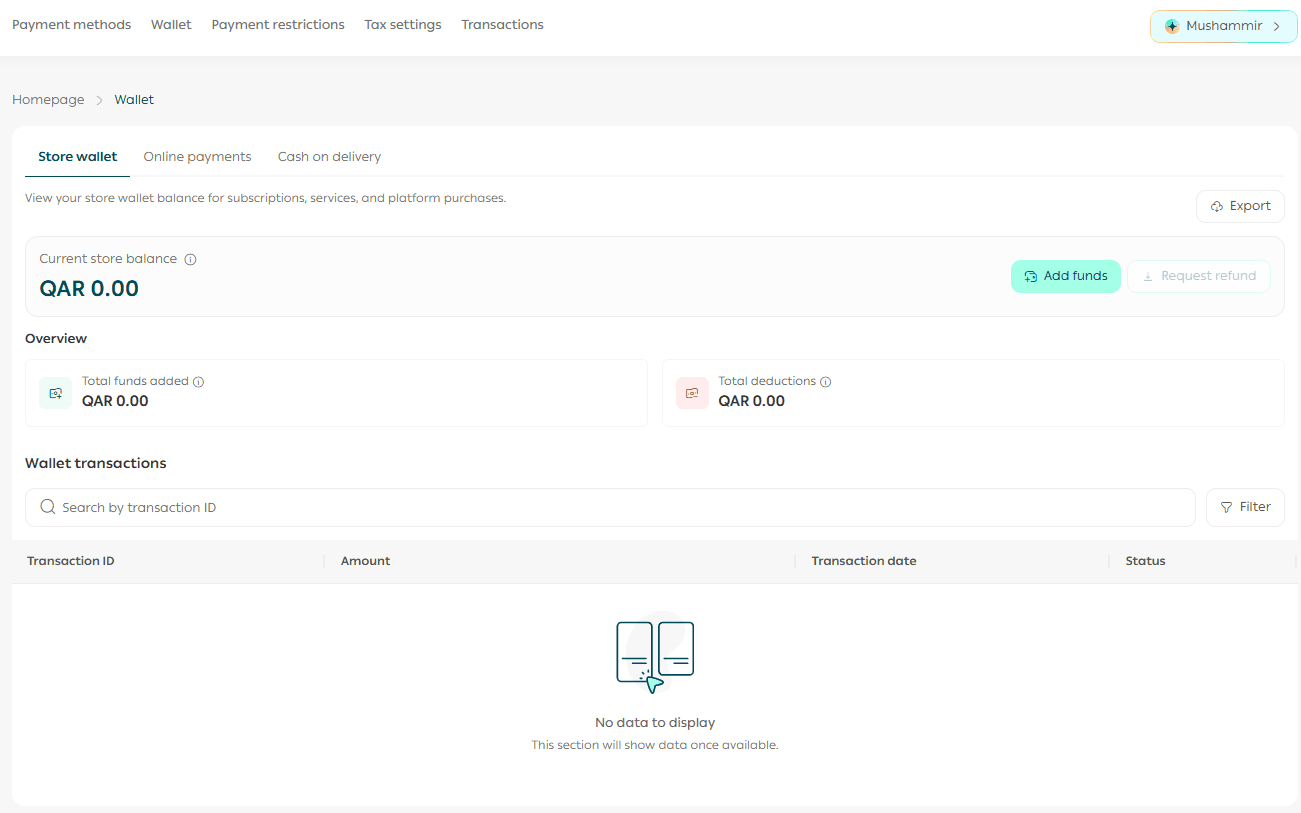Click the Request refund button

(x=1198, y=276)
